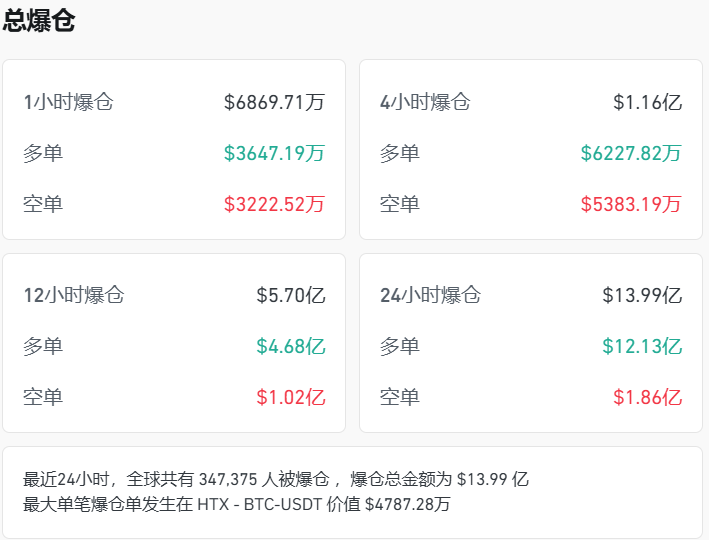Click the red short value $1.02亿
Screen dimensions: 709x540
point(290,397)
